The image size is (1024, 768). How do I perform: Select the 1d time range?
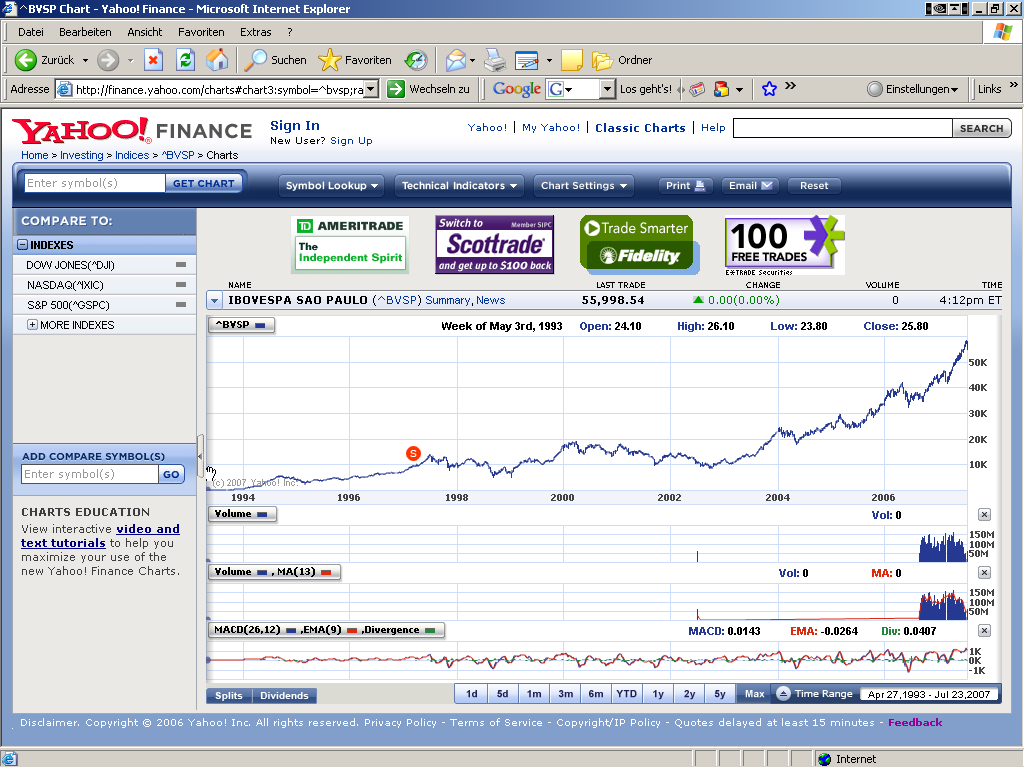[x=472, y=694]
